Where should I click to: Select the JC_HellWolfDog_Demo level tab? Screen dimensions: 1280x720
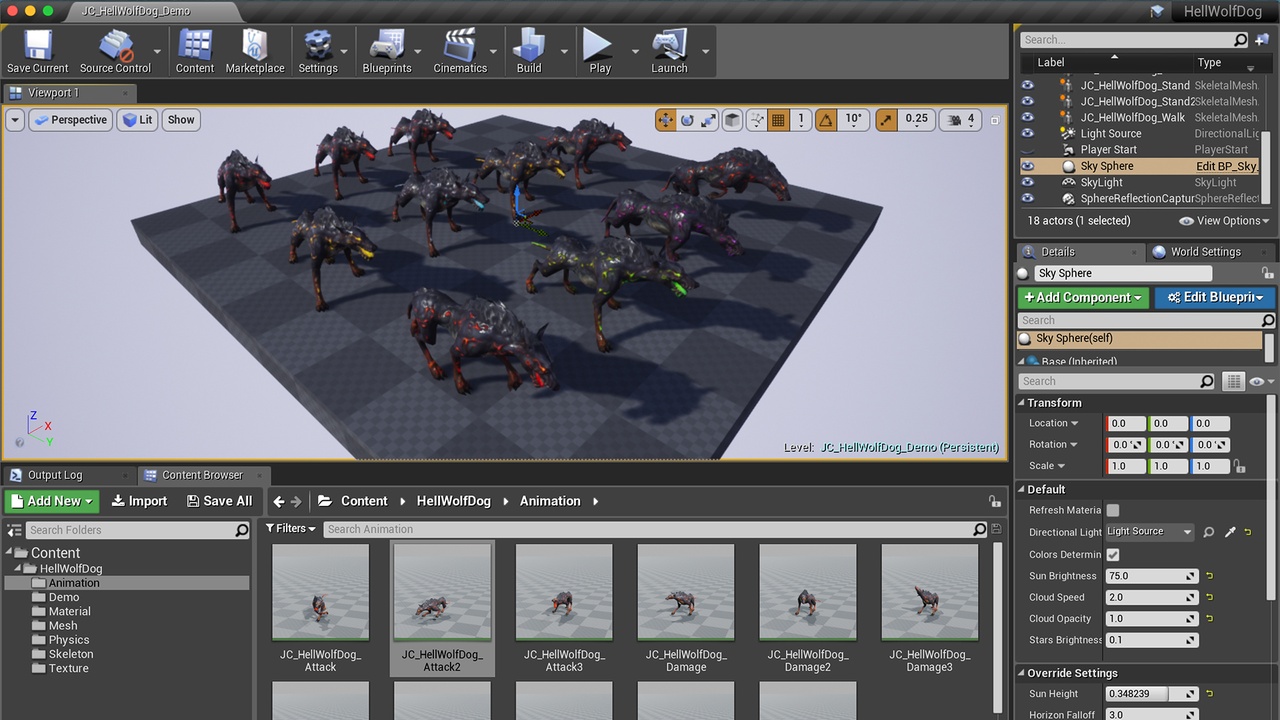point(136,11)
